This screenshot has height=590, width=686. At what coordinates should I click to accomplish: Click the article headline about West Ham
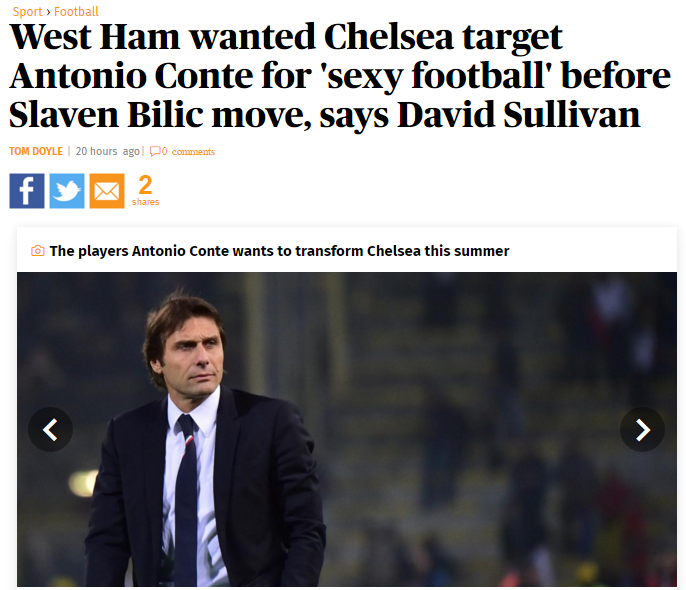point(324,77)
